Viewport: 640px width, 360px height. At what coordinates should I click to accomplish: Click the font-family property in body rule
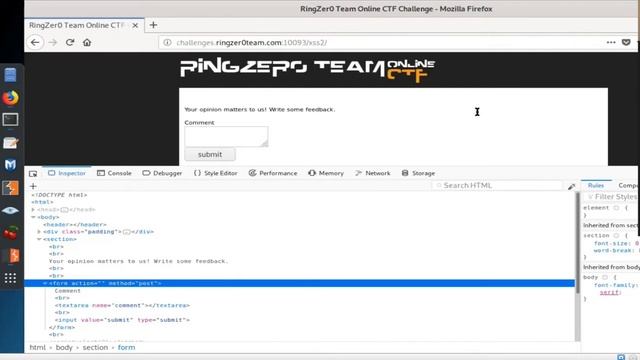click(615, 285)
